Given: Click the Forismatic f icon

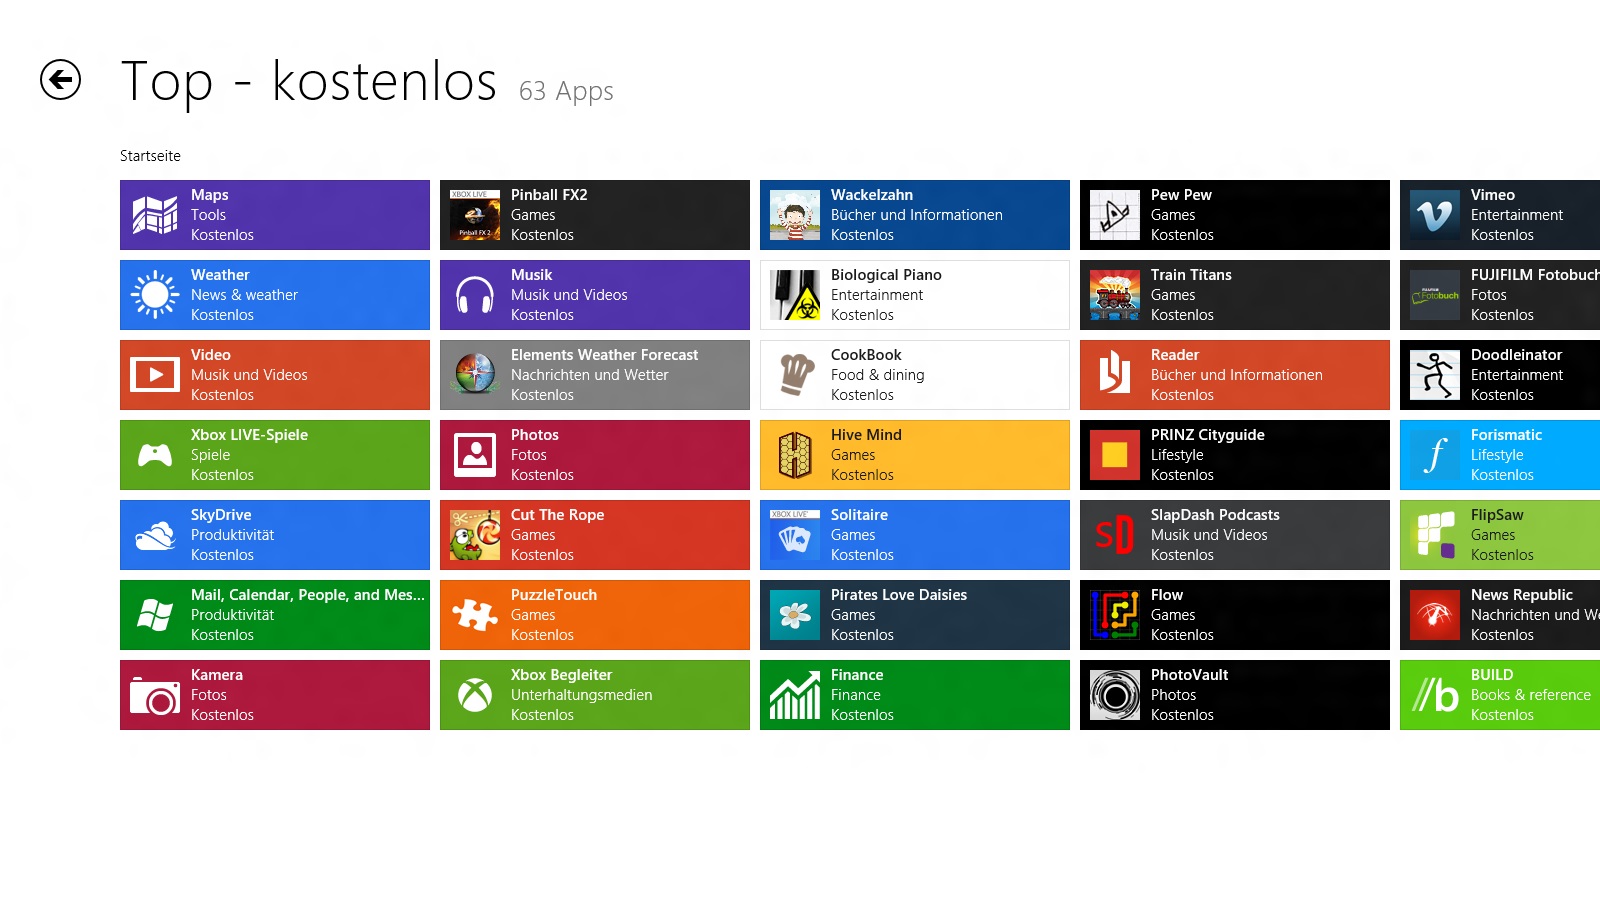Looking at the screenshot, I should (1435, 455).
